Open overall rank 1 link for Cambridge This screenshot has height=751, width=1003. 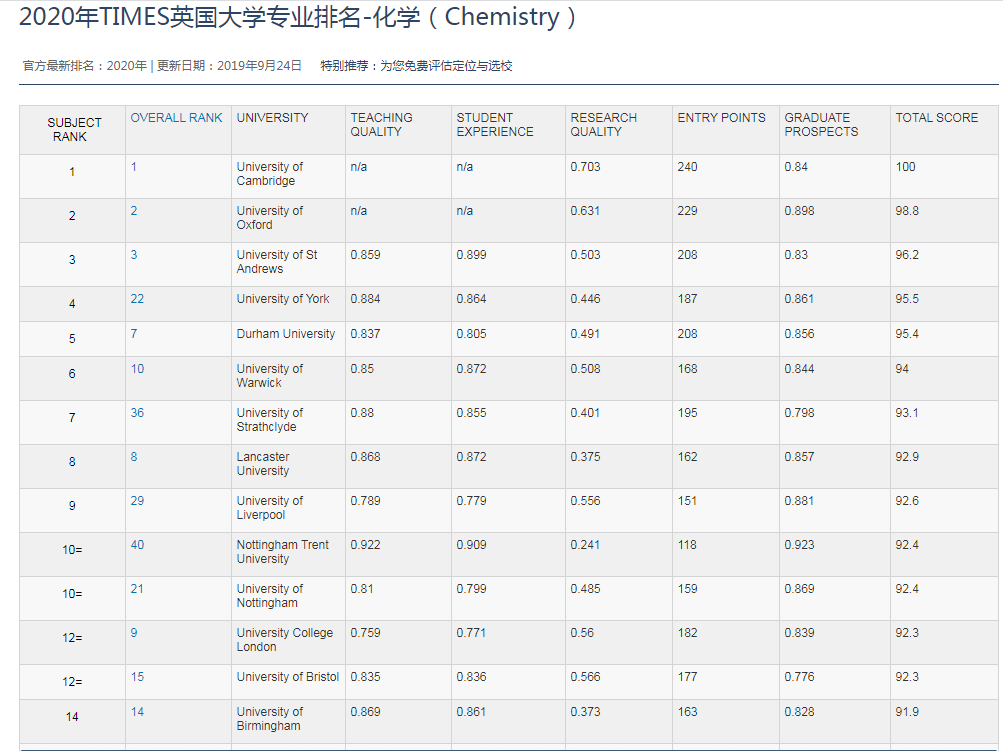coord(134,167)
